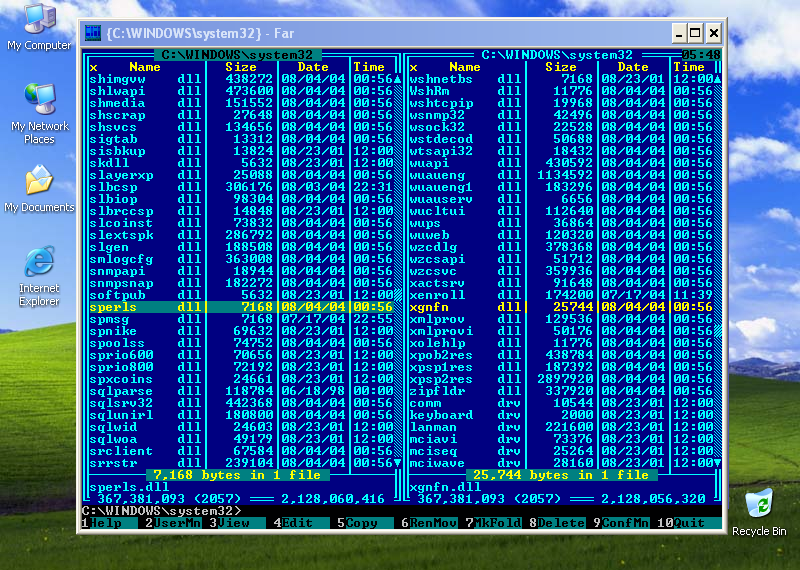Open My Documents desktop folder icon

click(x=39, y=189)
